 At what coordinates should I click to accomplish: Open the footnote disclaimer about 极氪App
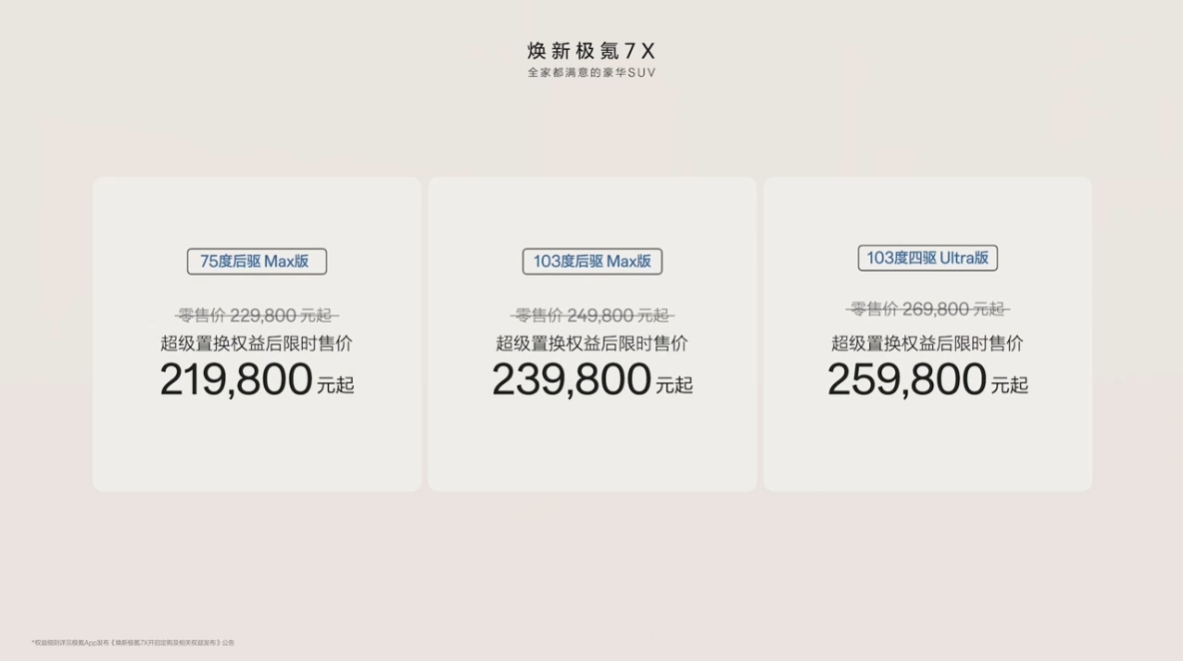tap(133, 643)
